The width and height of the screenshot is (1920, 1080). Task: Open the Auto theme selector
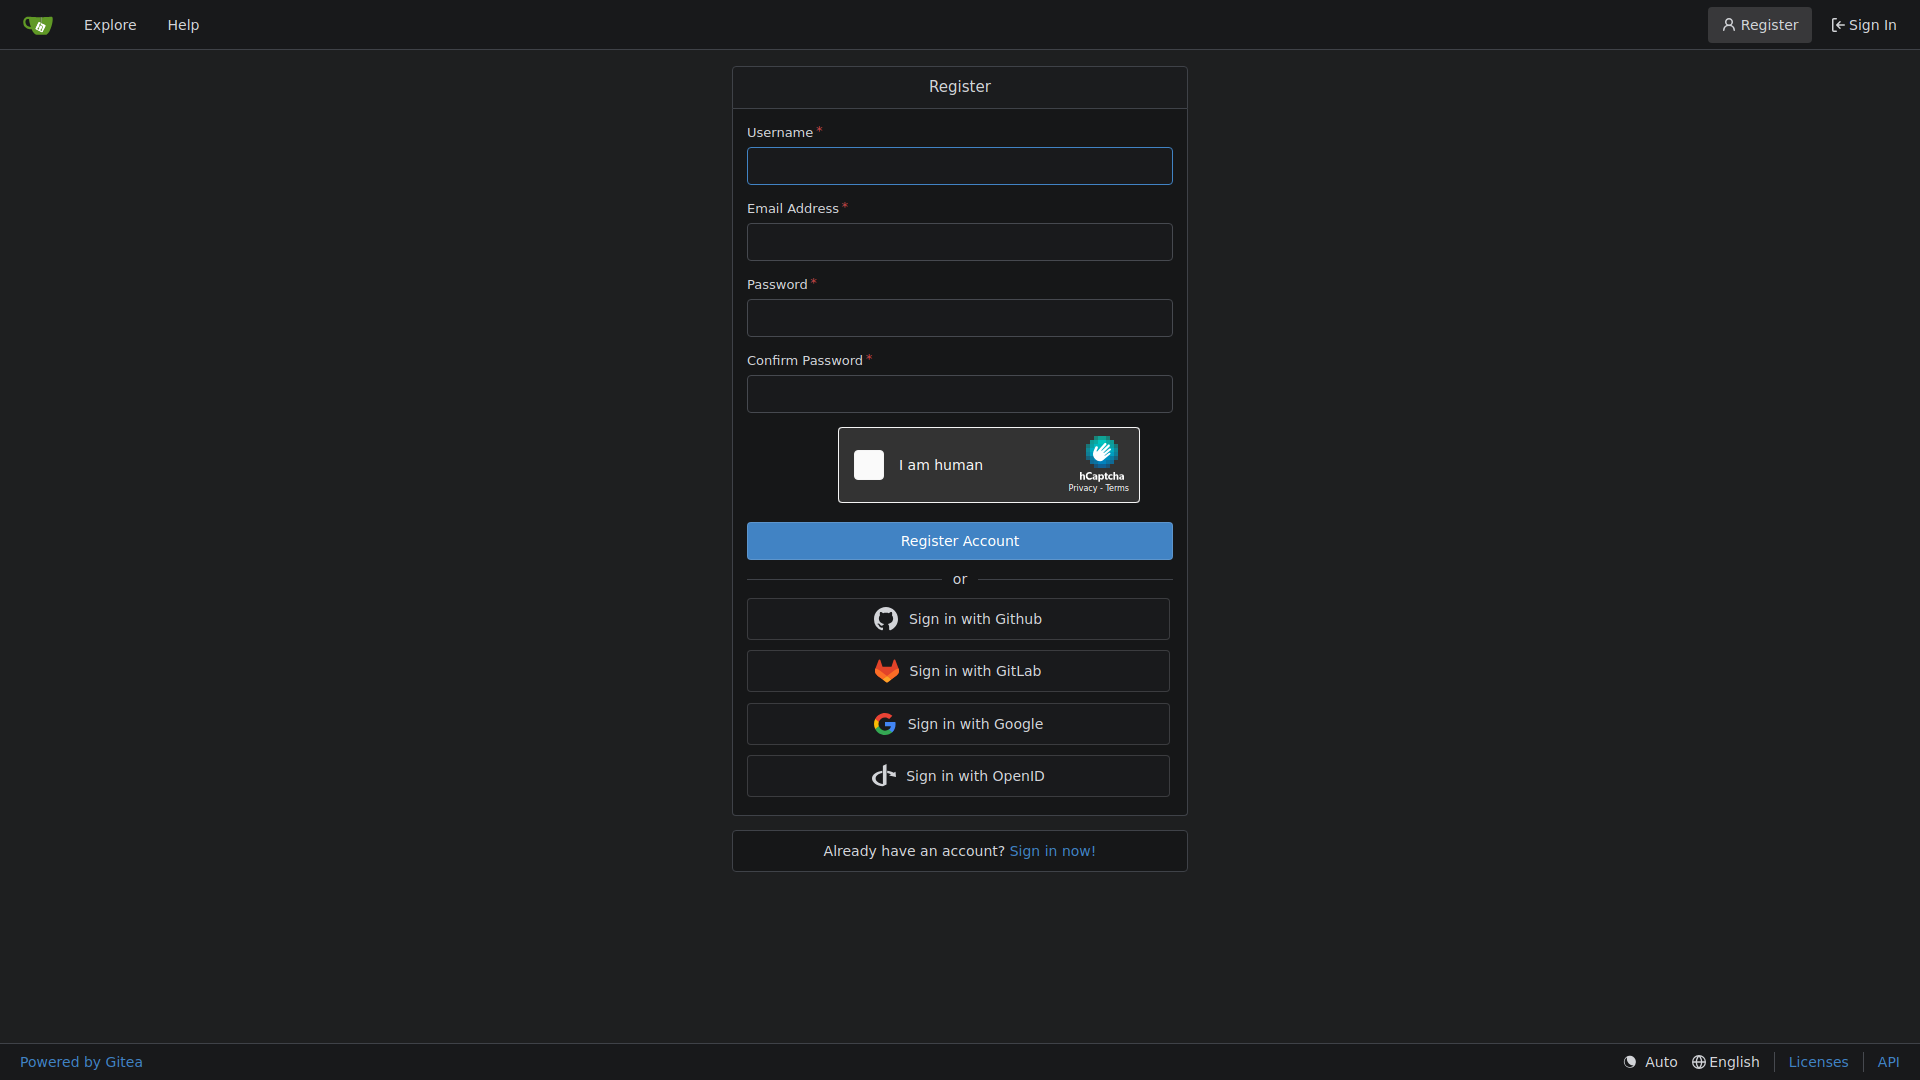[x=1650, y=1062]
